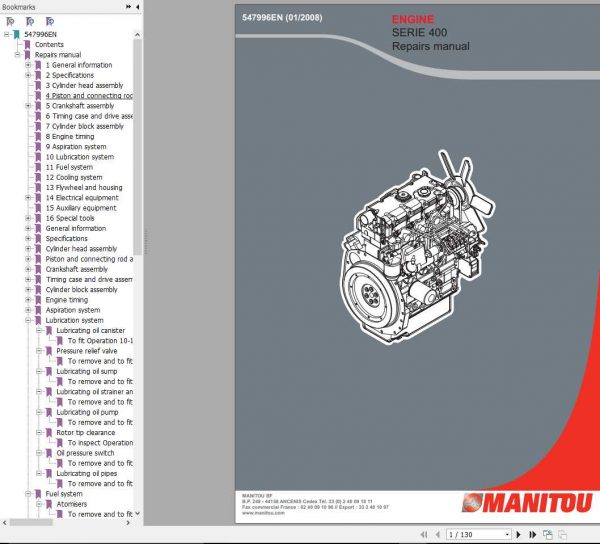The height and width of the screenshot is (544, 600).
Task: Click the bookmarks vertical scrollbar thumb
Action: 137,147
